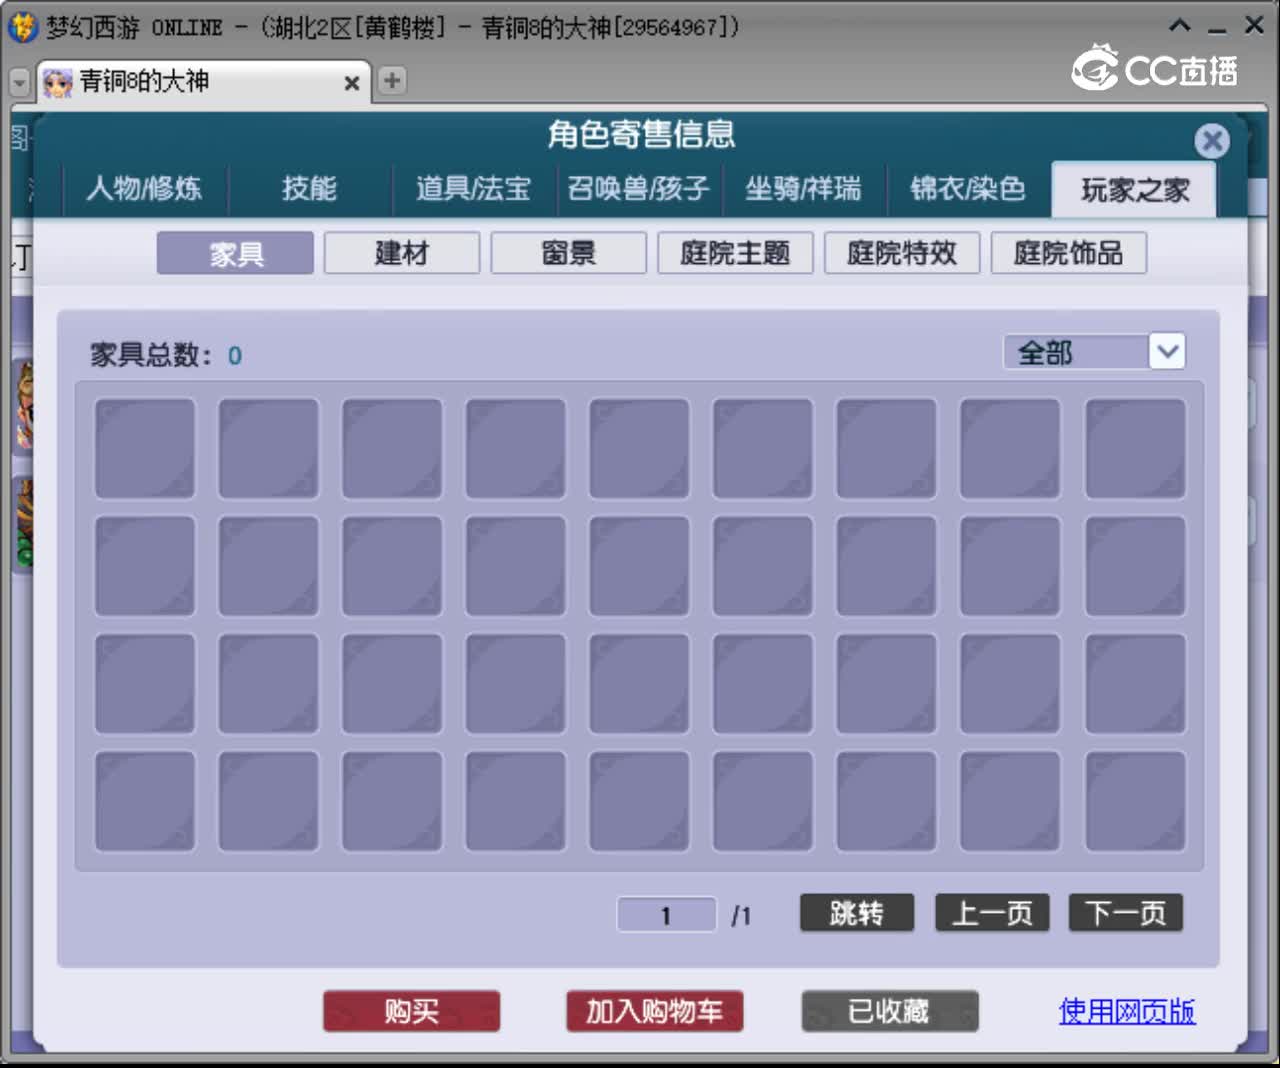Select the 窗景 category button
Screen dimensions: 1280x1068
(569, 253)
